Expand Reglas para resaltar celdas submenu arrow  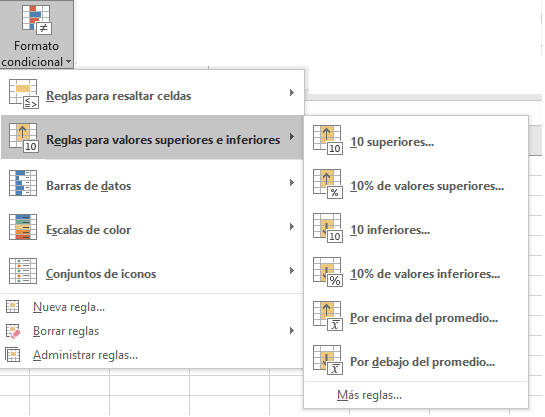click(292, 92)
